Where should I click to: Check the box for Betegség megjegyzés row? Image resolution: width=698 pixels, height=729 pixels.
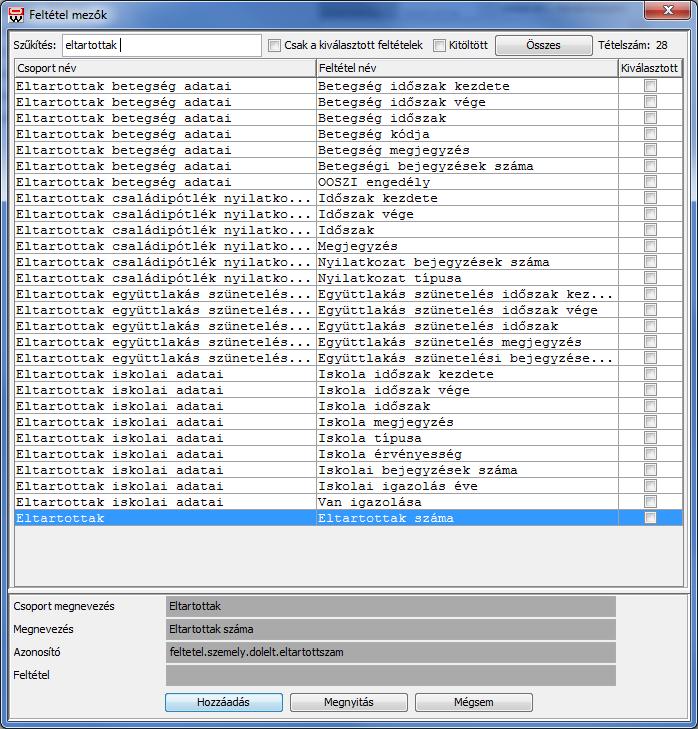tap(651, 149)
